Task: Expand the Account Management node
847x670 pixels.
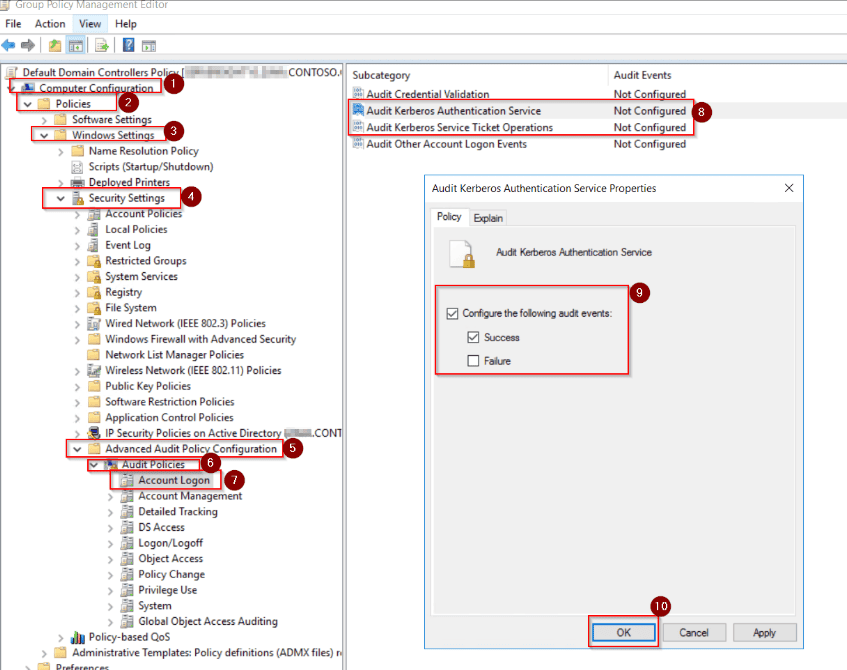Action: click(x=110, y=497)
